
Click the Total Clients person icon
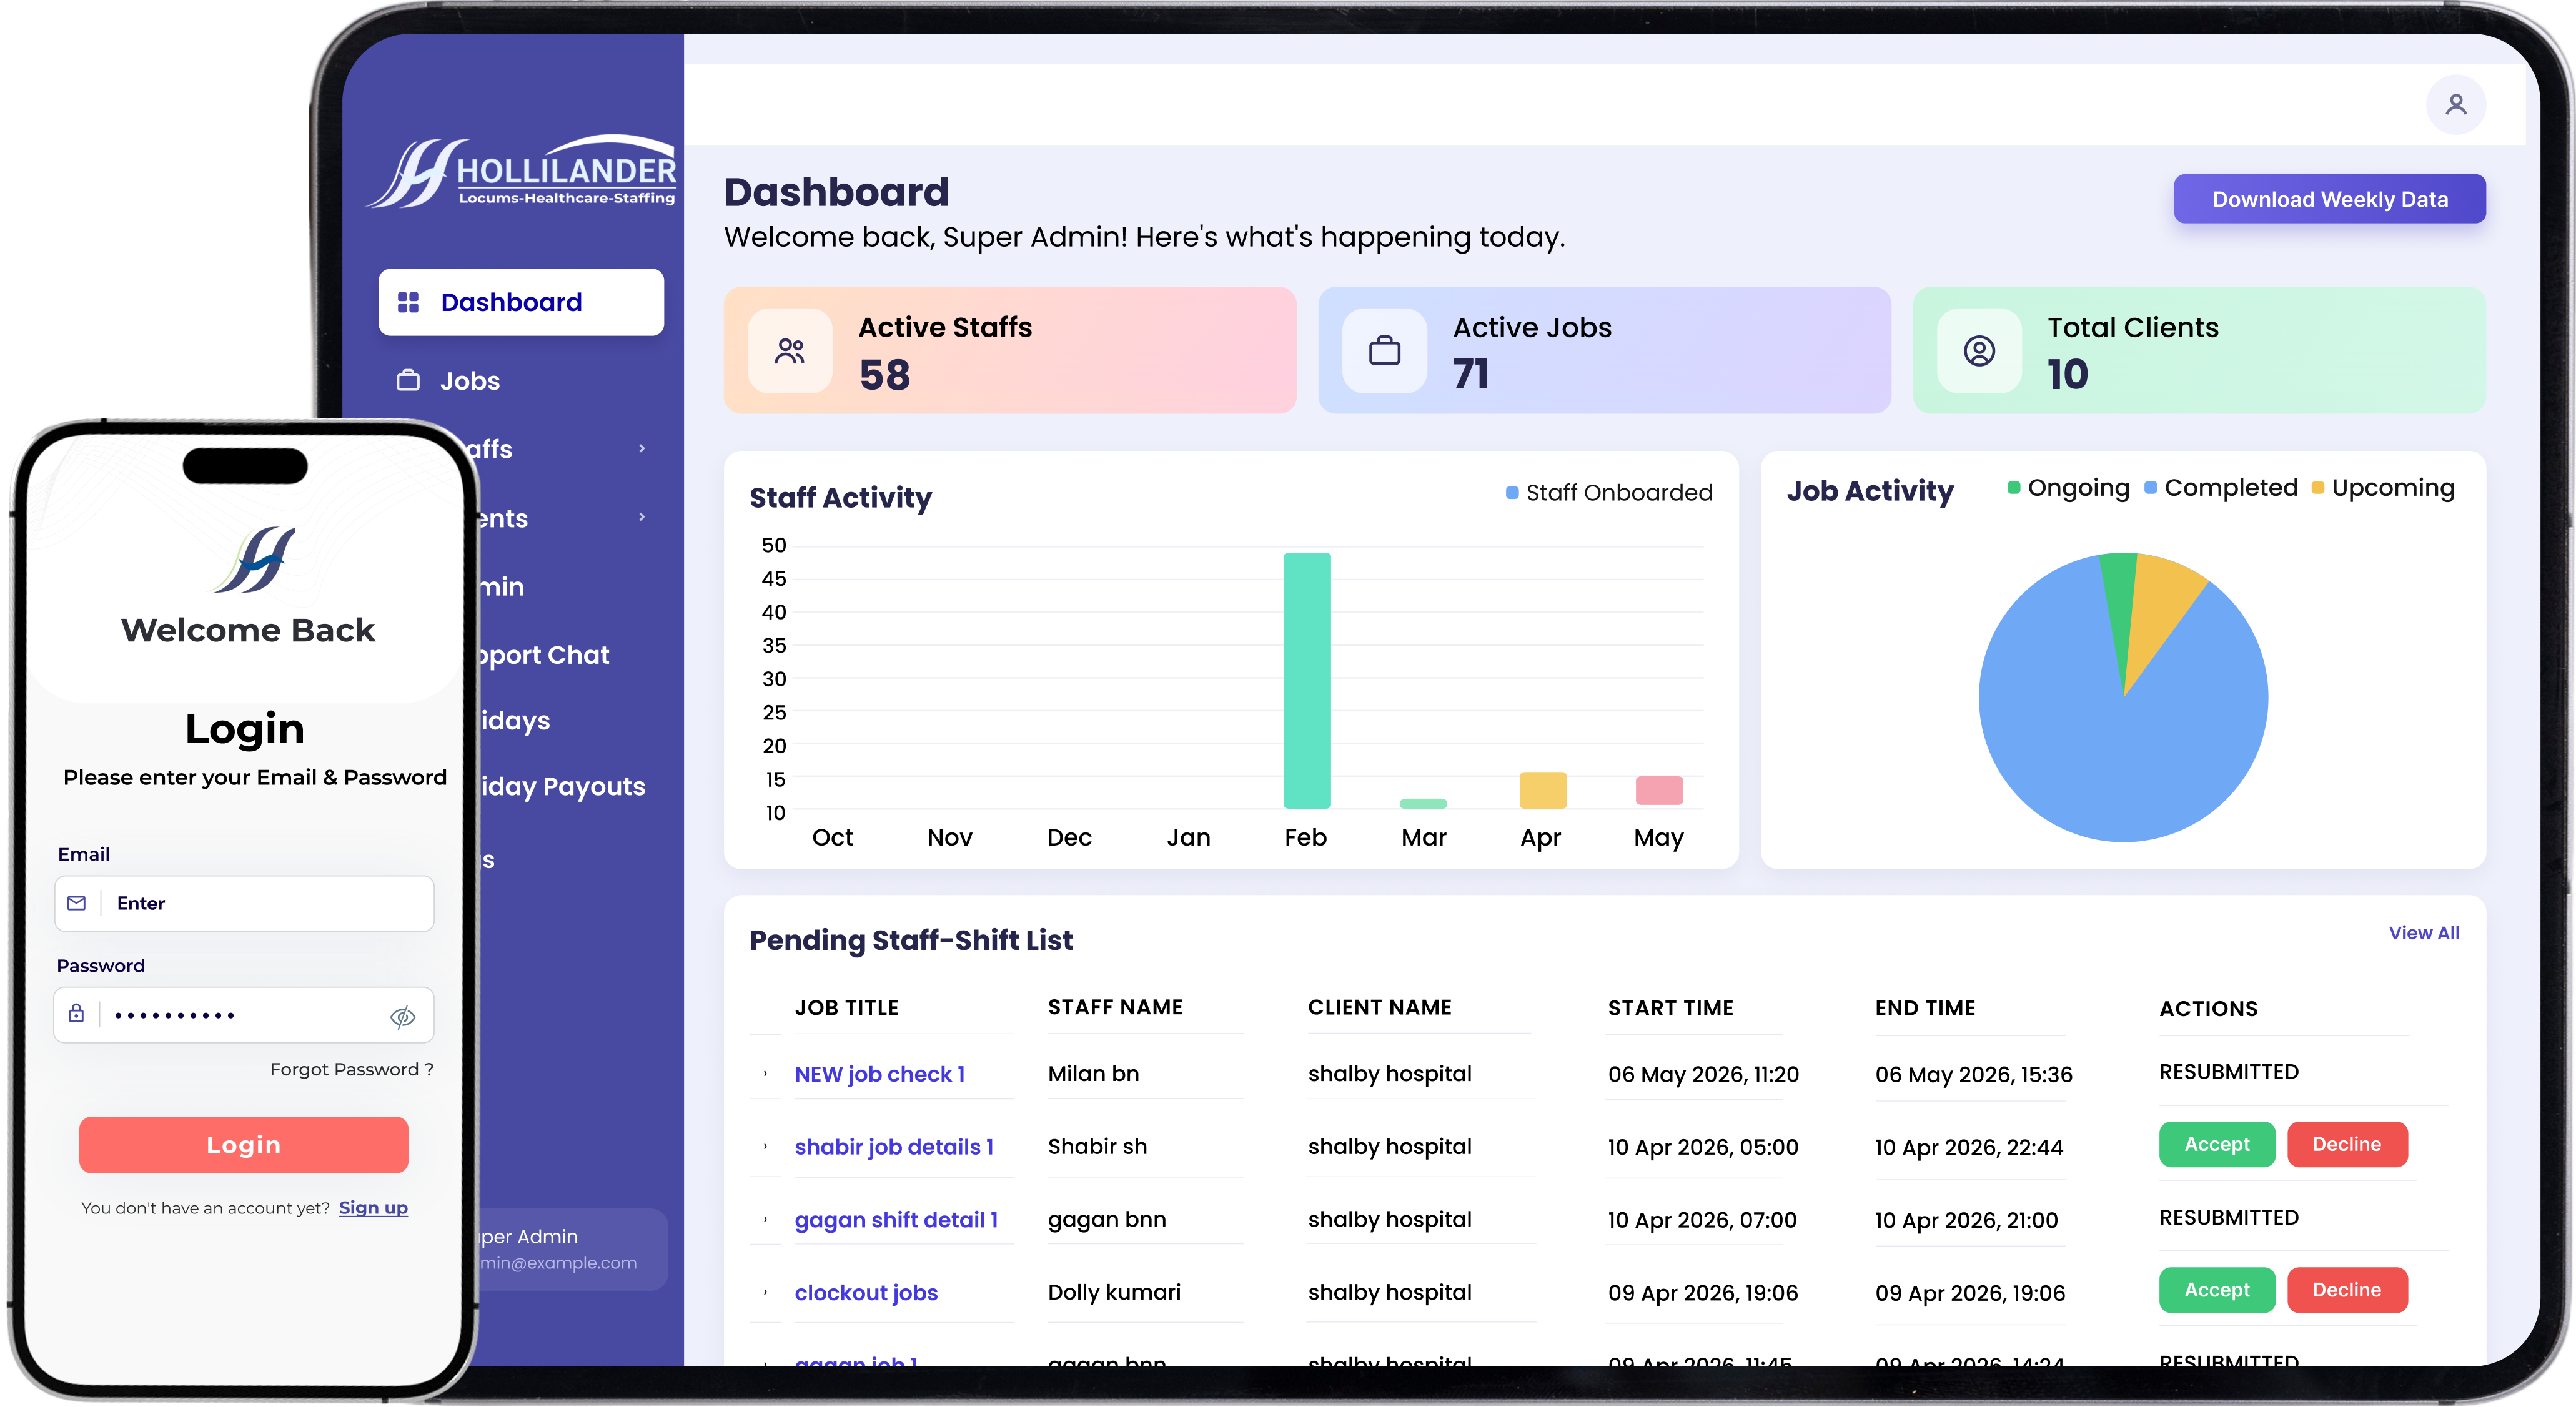(x=1978, y=351)
